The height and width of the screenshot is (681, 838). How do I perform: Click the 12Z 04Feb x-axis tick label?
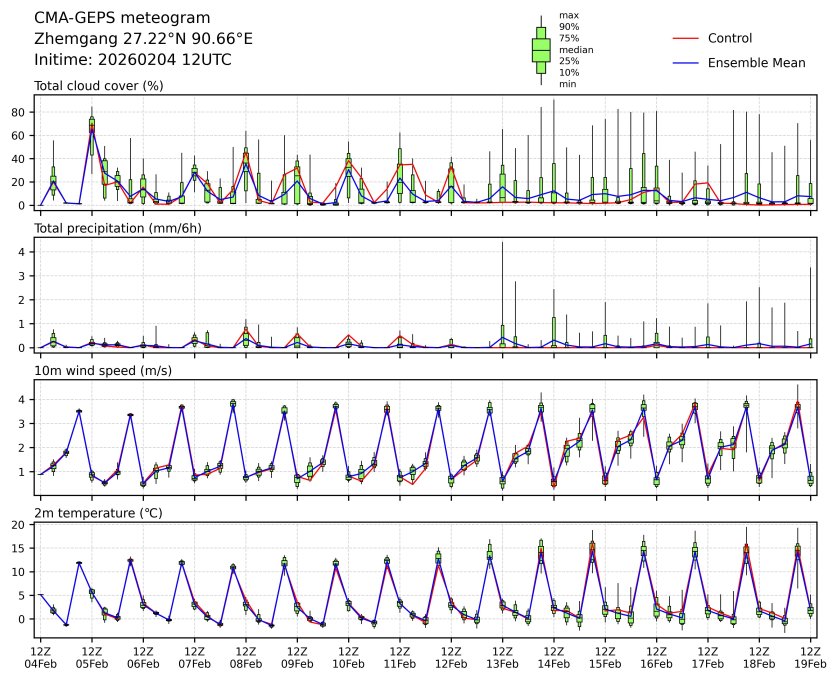pos(40,656)
